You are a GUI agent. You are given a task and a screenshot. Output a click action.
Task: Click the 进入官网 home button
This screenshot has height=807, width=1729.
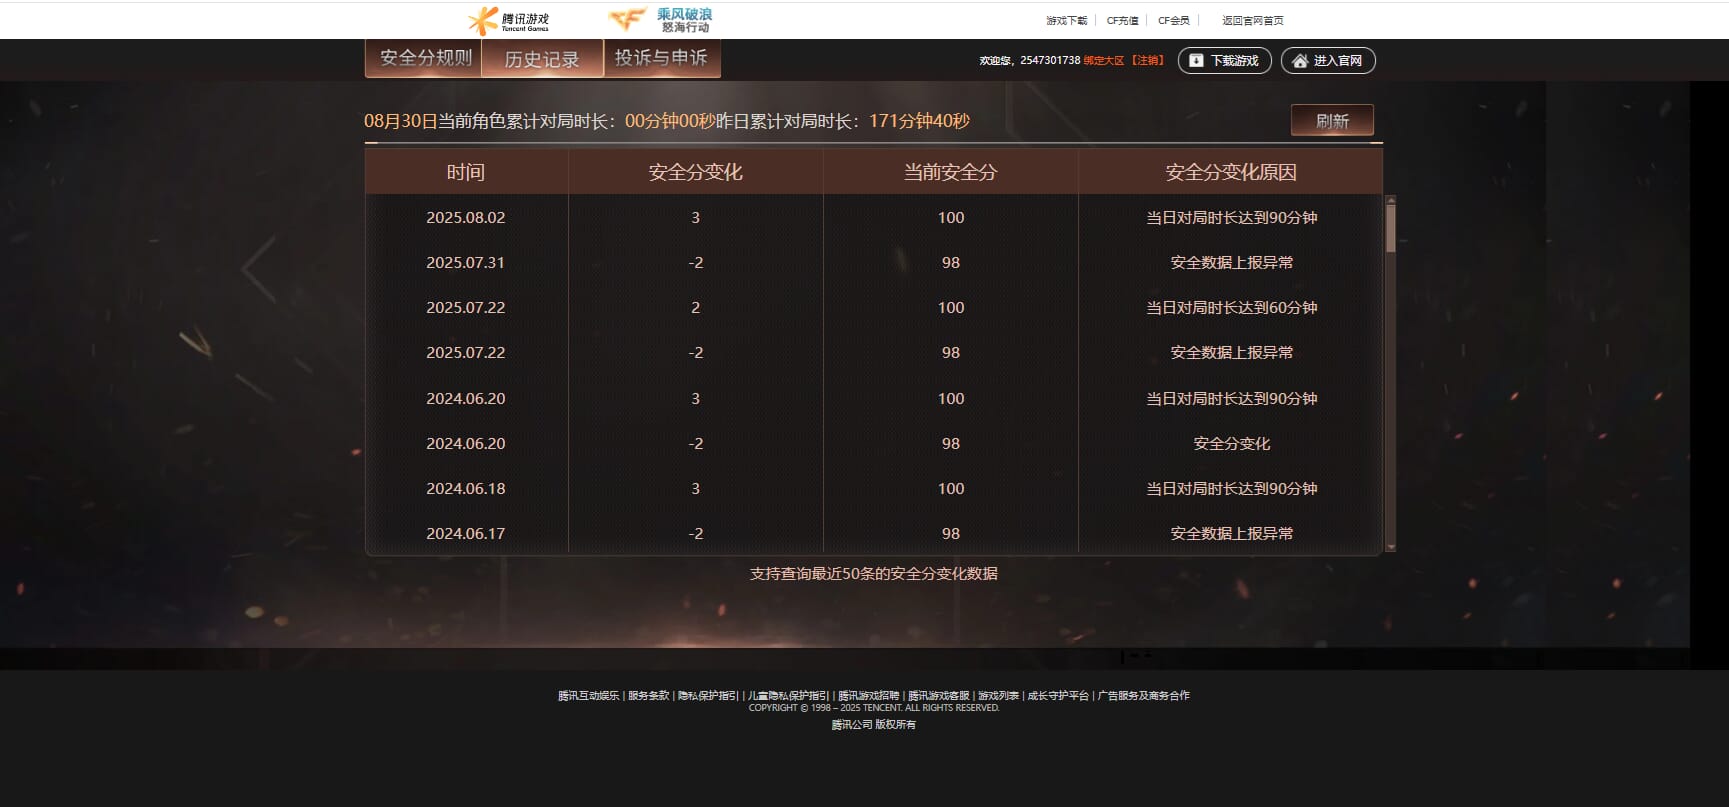(x=1328, y=61)
